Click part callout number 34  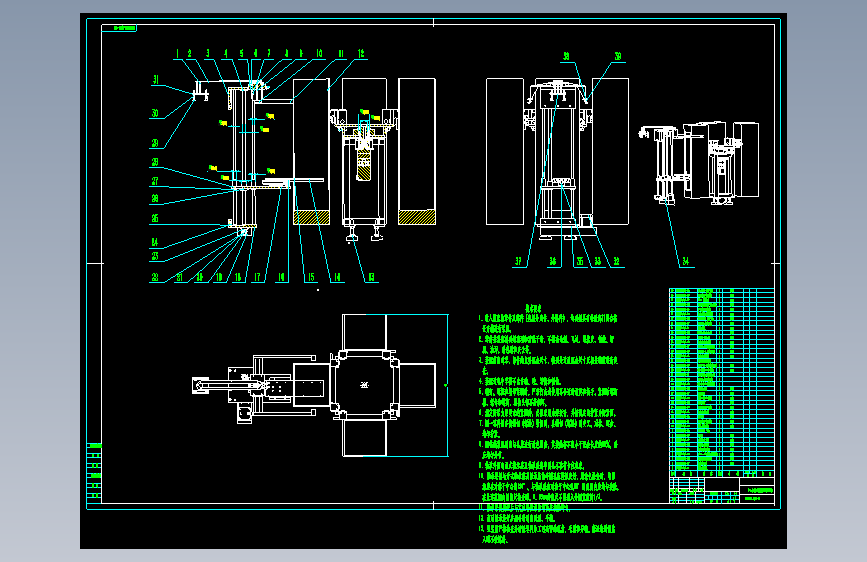click(x=686, y=262)
